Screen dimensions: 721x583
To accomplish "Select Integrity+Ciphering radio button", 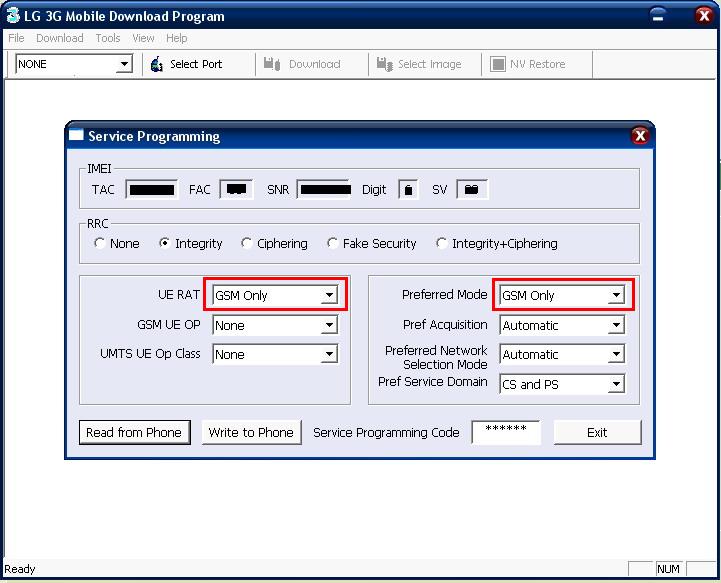I will (x=441, y=243).
